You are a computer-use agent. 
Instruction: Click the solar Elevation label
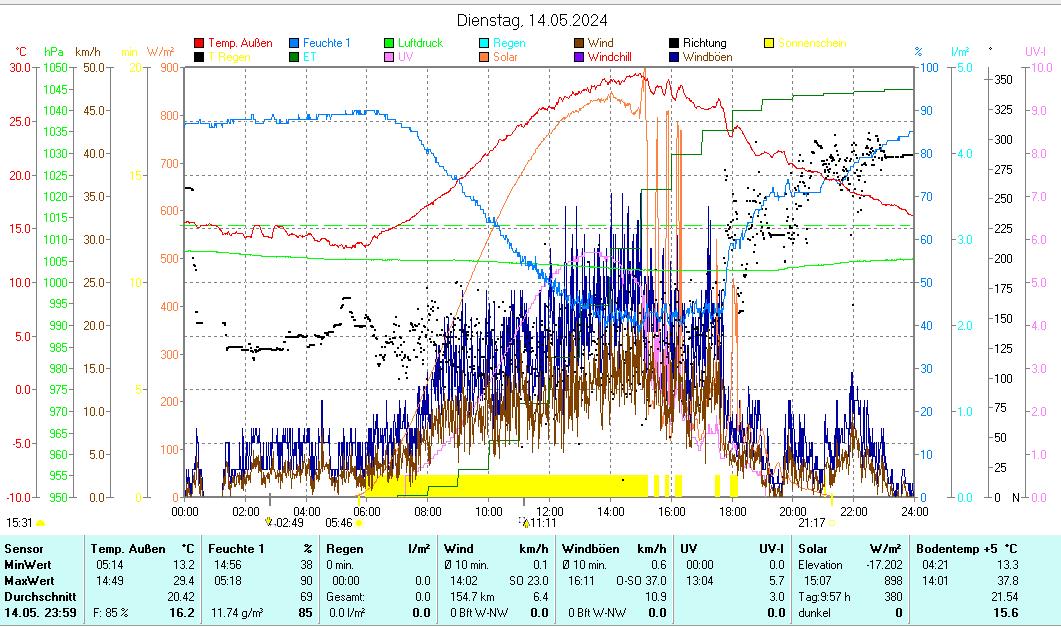point(820,565)
